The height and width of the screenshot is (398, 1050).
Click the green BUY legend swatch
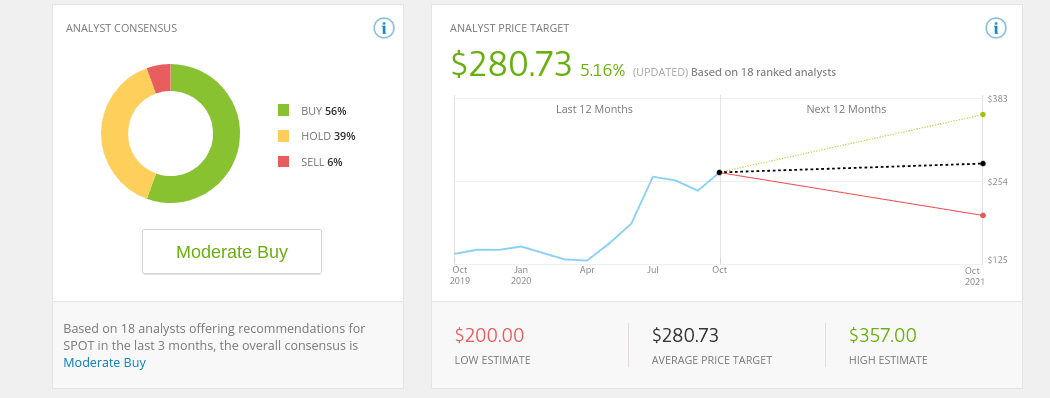[283, 111]
